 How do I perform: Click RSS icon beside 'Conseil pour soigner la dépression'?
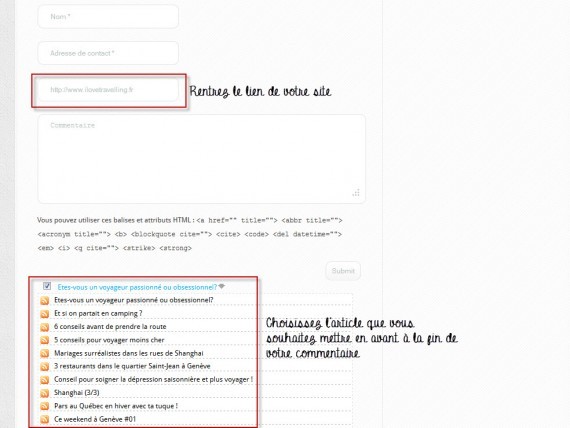pyautogui.click(x=45, y=380)
